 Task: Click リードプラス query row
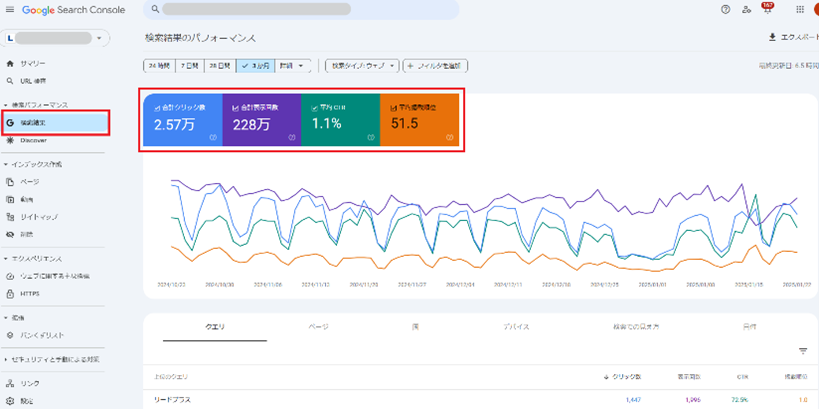pyautogui.click(x=481, y=400)
